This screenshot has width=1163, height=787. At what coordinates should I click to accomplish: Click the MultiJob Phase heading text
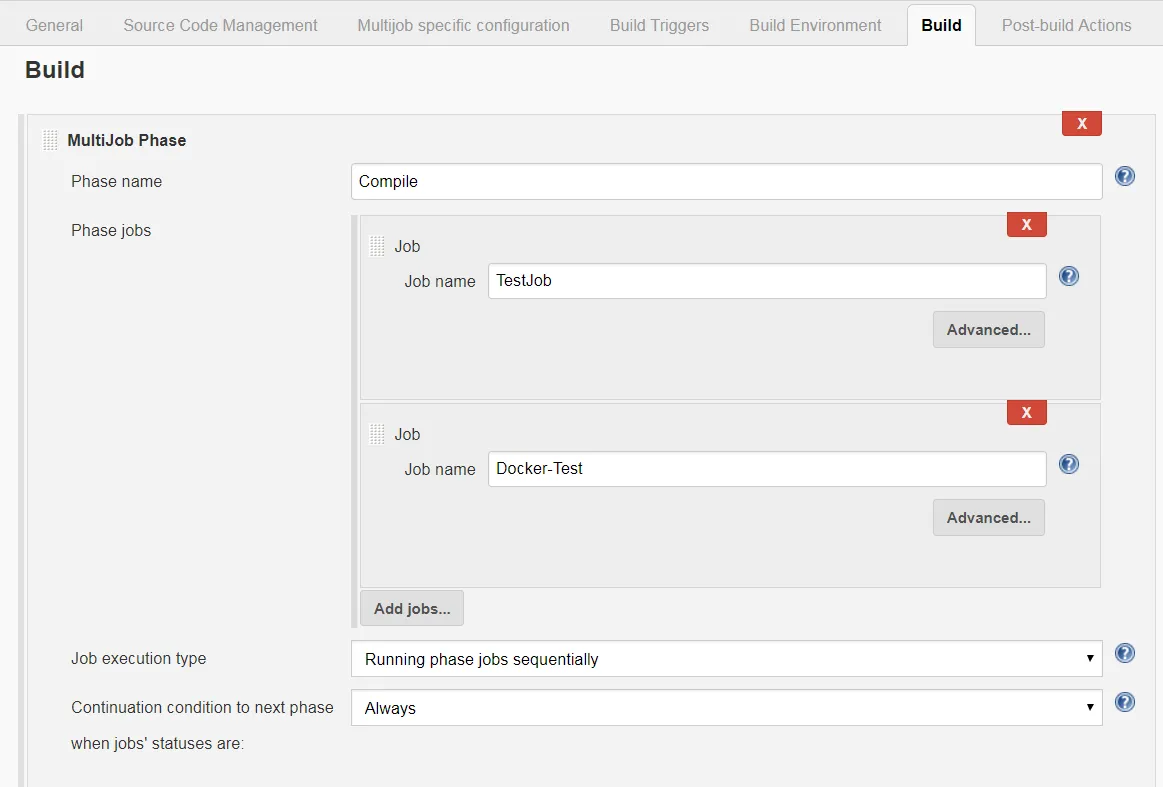[x=127, y=140]
